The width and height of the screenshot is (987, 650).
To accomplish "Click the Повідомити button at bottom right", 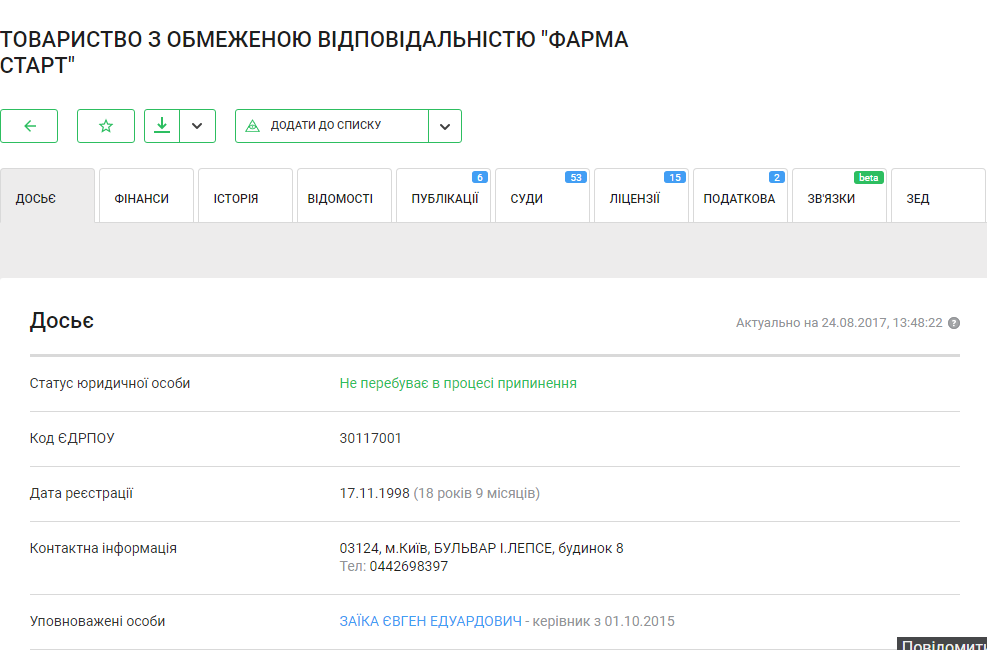I will [x=941, y=644].
